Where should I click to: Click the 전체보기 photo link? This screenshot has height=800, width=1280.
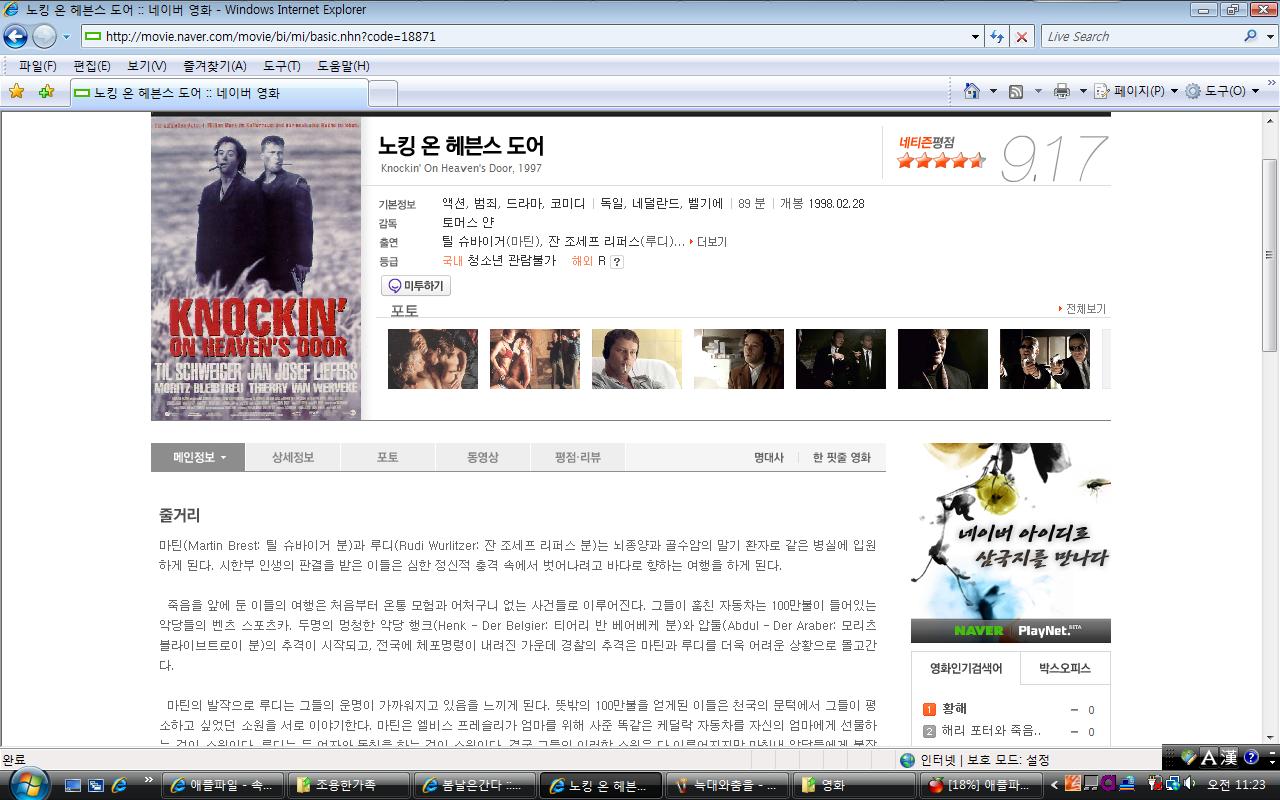[1084, 309]
